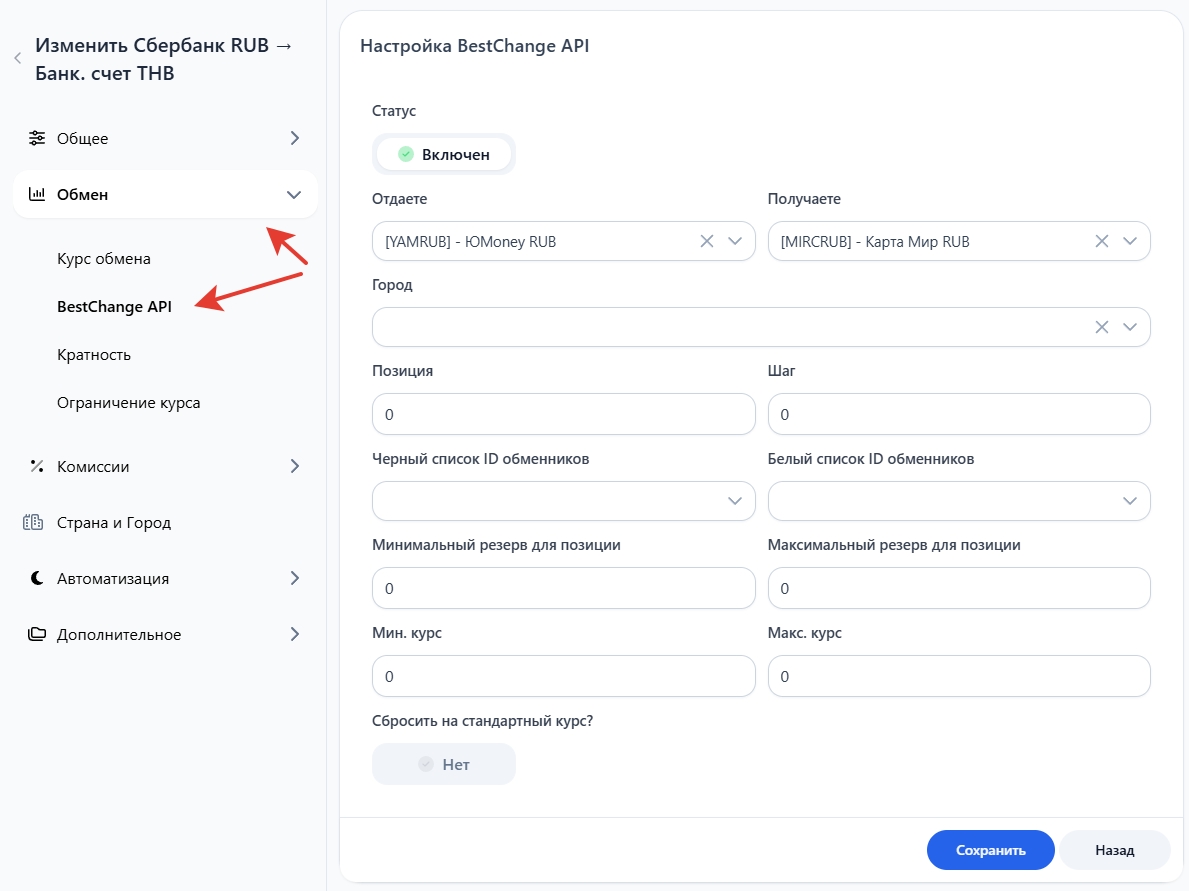This screenshot has height=891, width=1189.
Task: Click the chart icon next to Обмен
Action: (37, 194)
